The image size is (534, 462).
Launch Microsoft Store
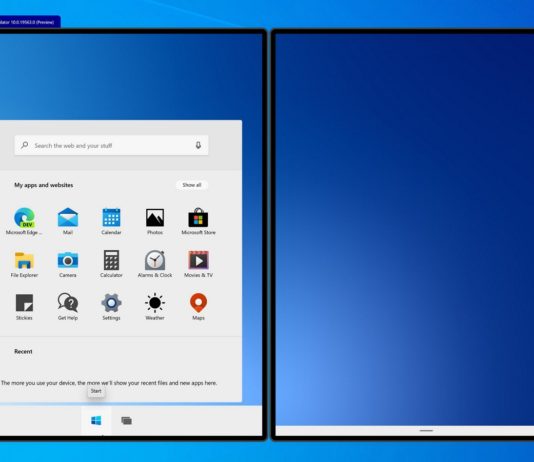click(x=199, y=221)
